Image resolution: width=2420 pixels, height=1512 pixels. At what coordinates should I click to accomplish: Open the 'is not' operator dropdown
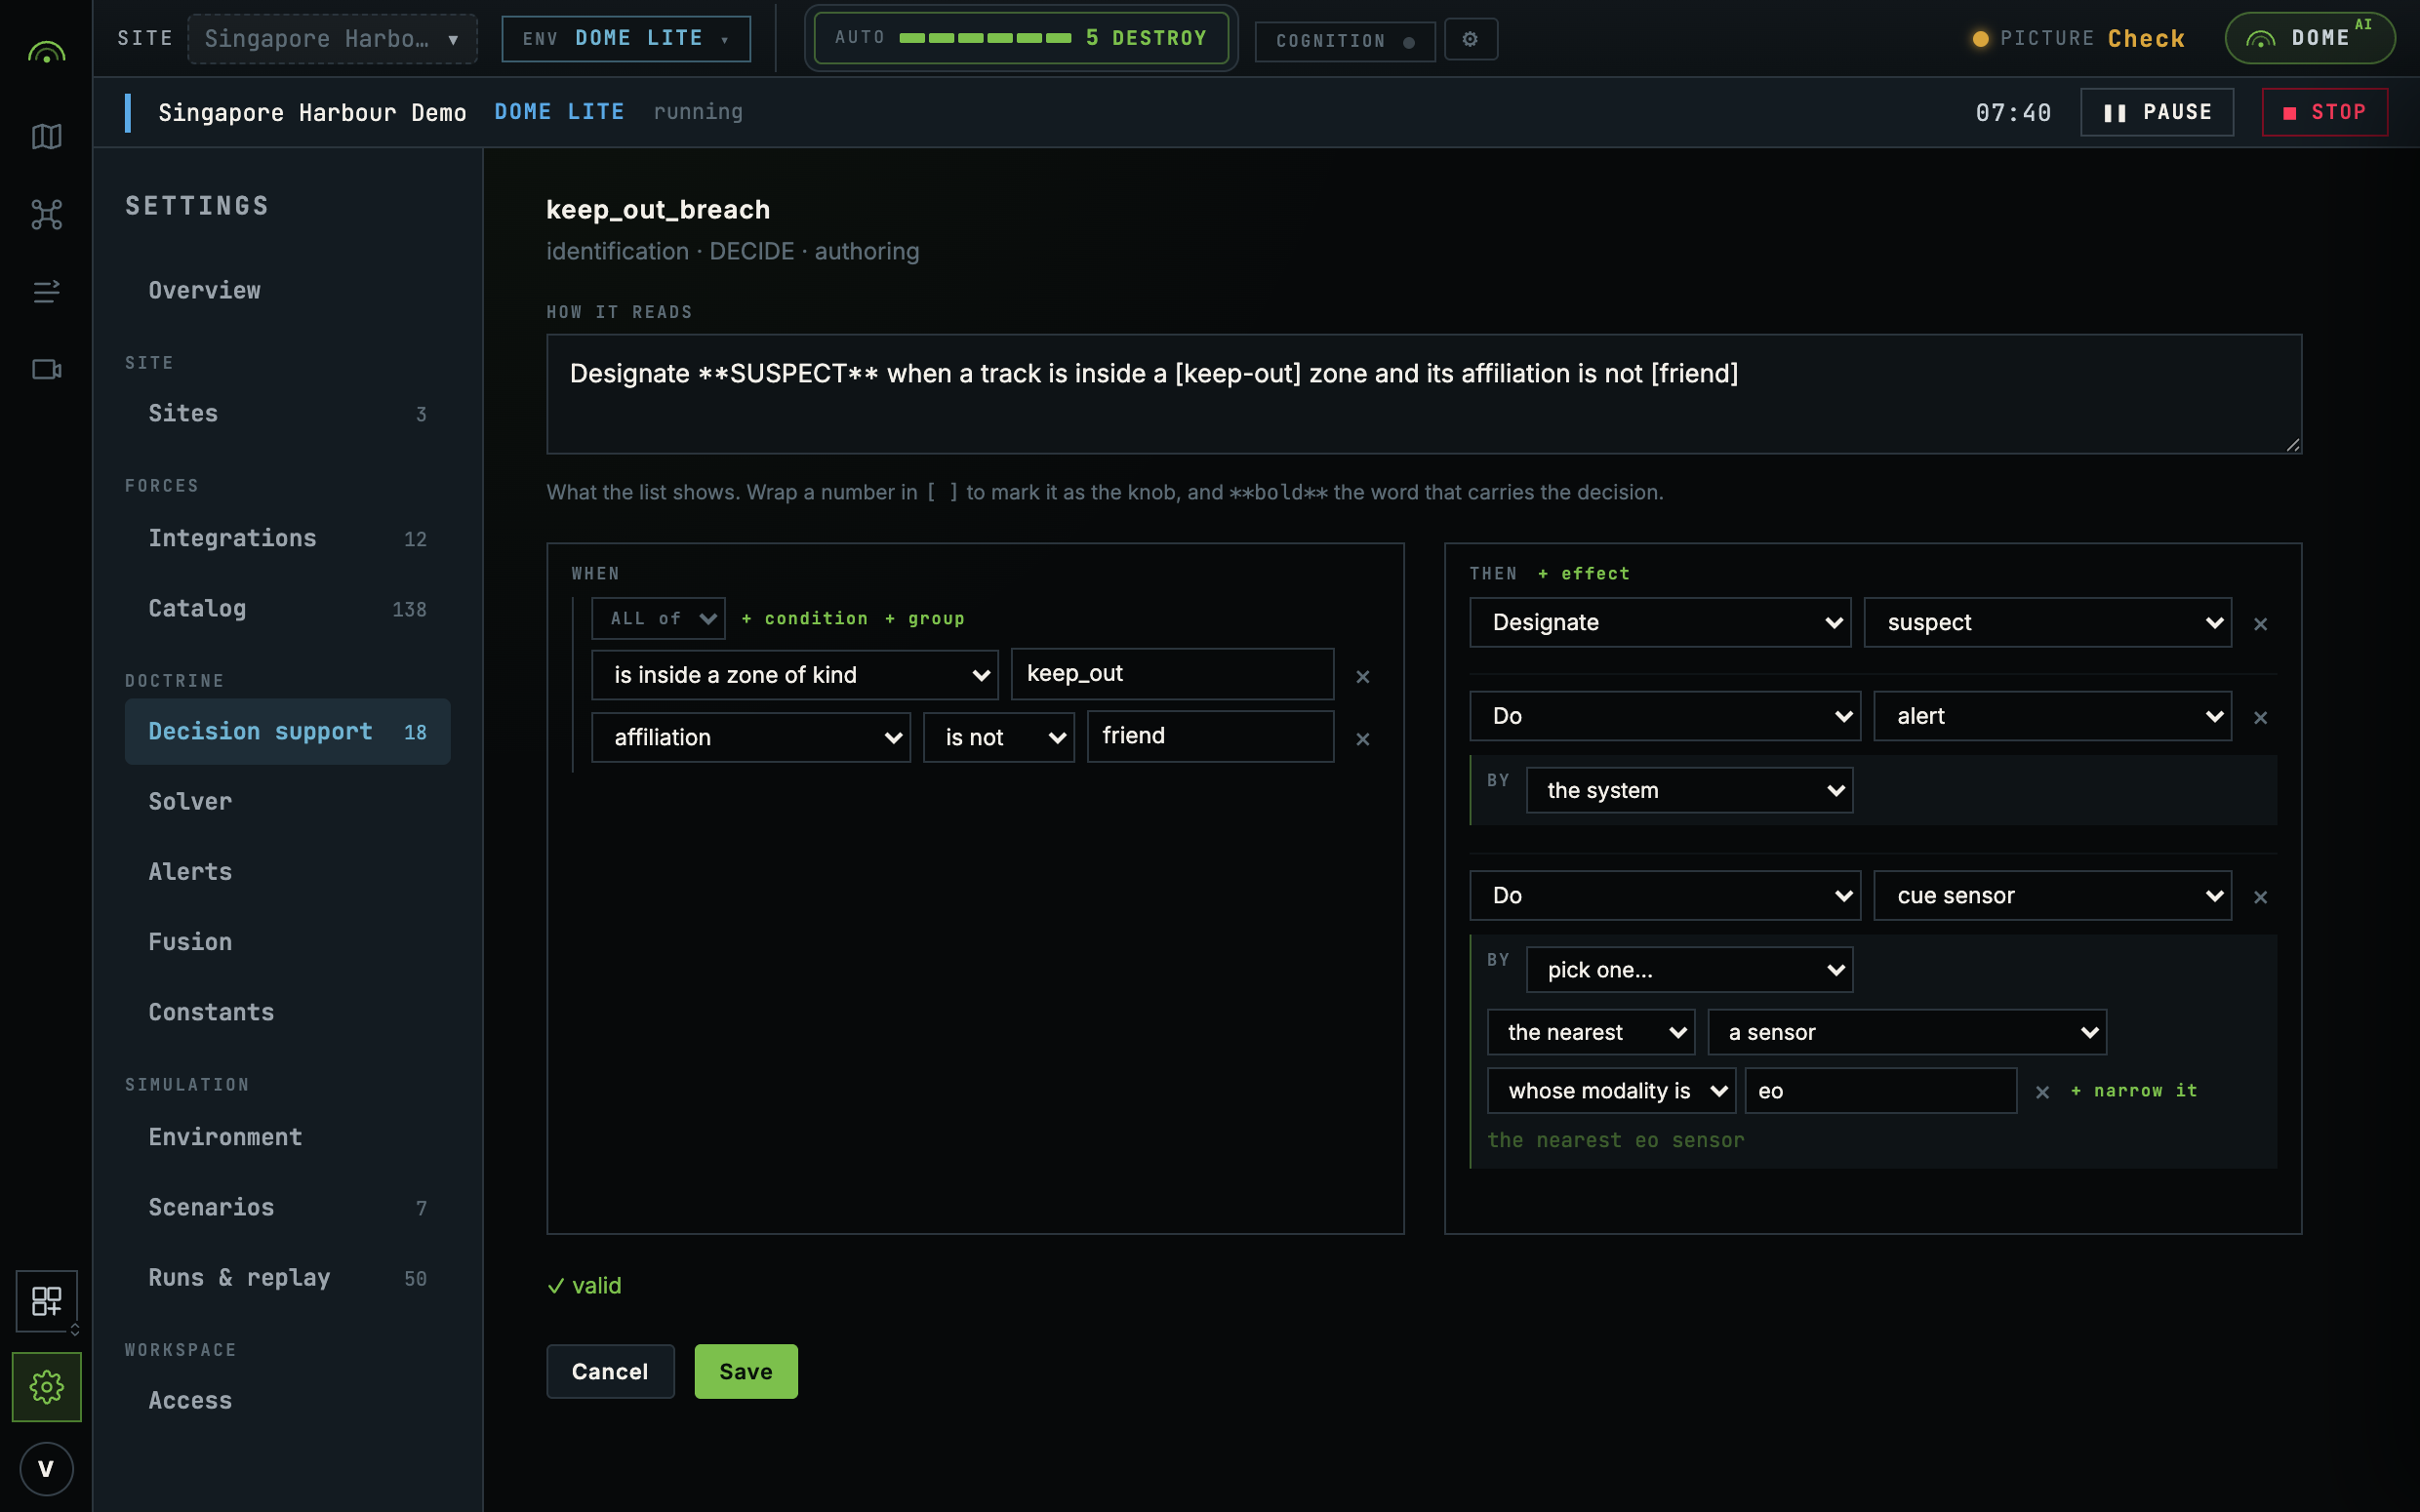point(999,738)
